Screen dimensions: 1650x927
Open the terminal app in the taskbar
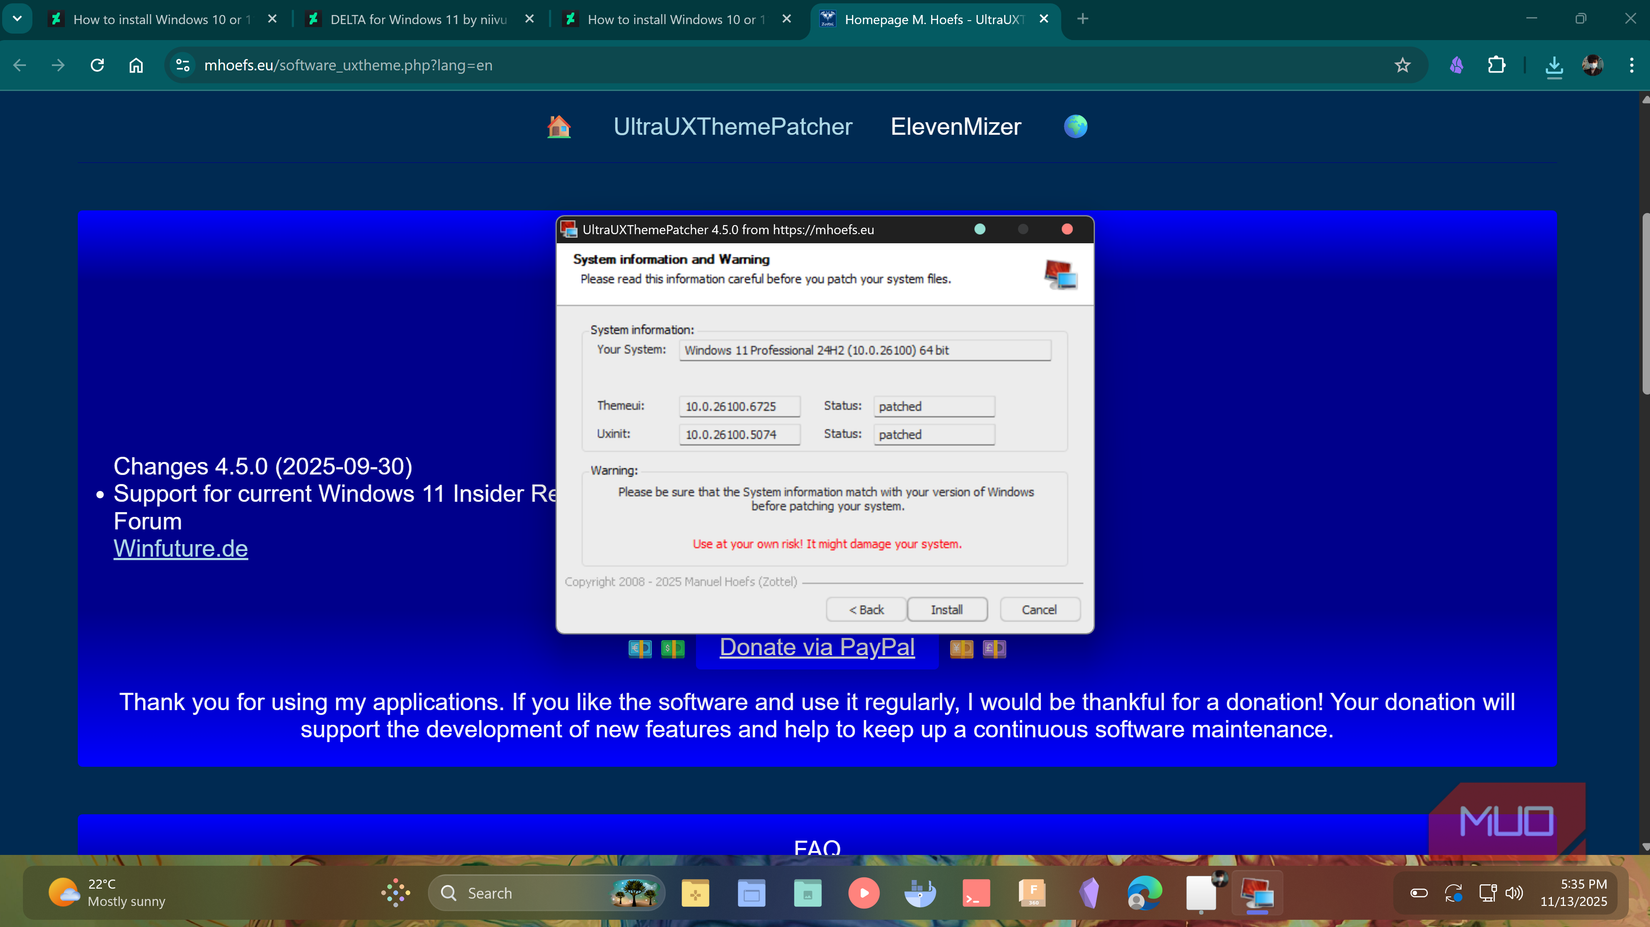click(x=976, y=892)
